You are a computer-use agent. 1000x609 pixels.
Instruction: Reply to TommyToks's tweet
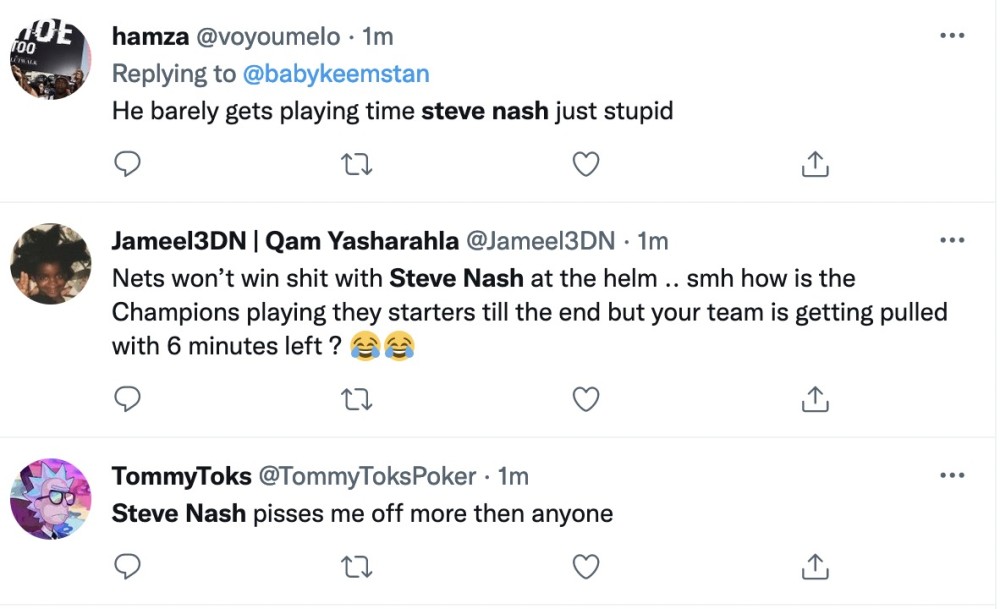click(x=126, y=567)
